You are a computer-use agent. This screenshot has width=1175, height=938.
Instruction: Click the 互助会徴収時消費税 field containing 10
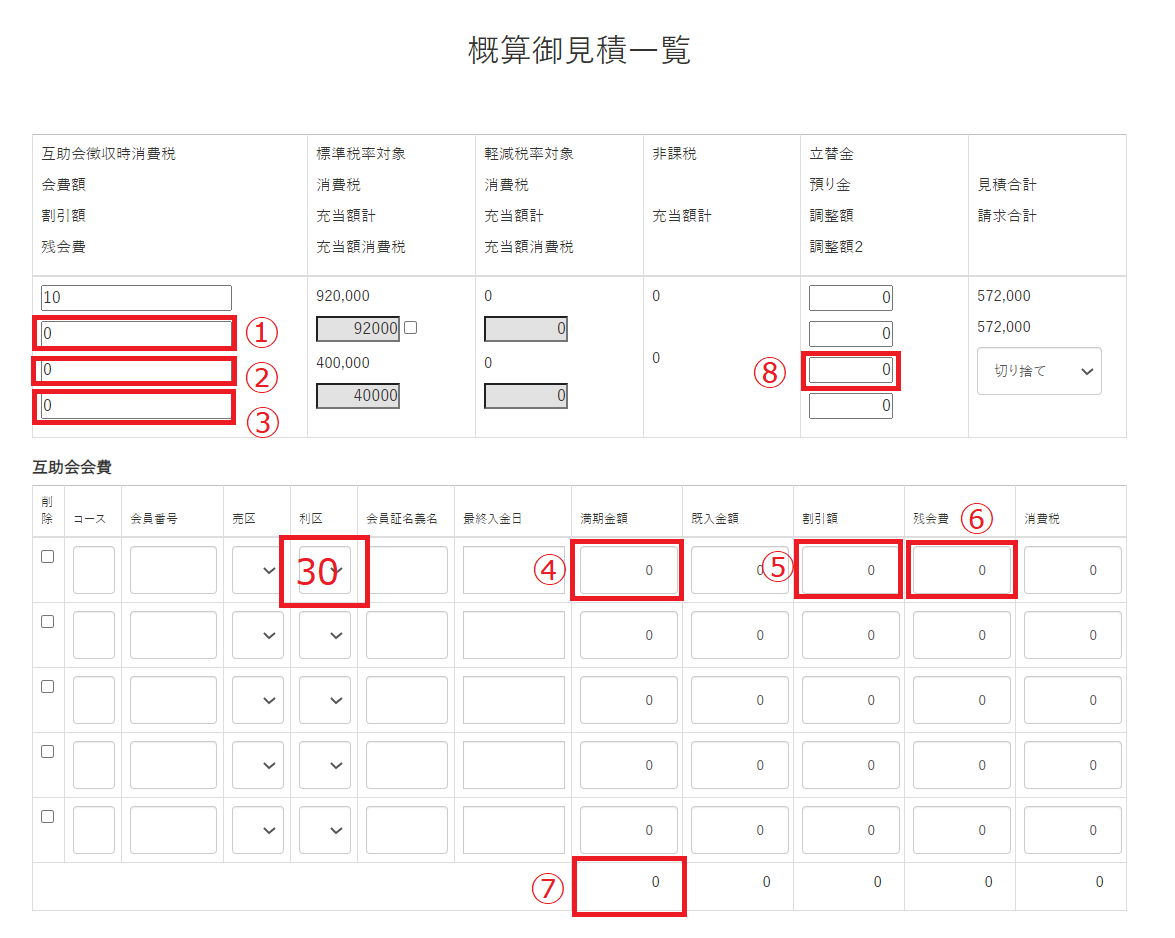click(136, 298)
